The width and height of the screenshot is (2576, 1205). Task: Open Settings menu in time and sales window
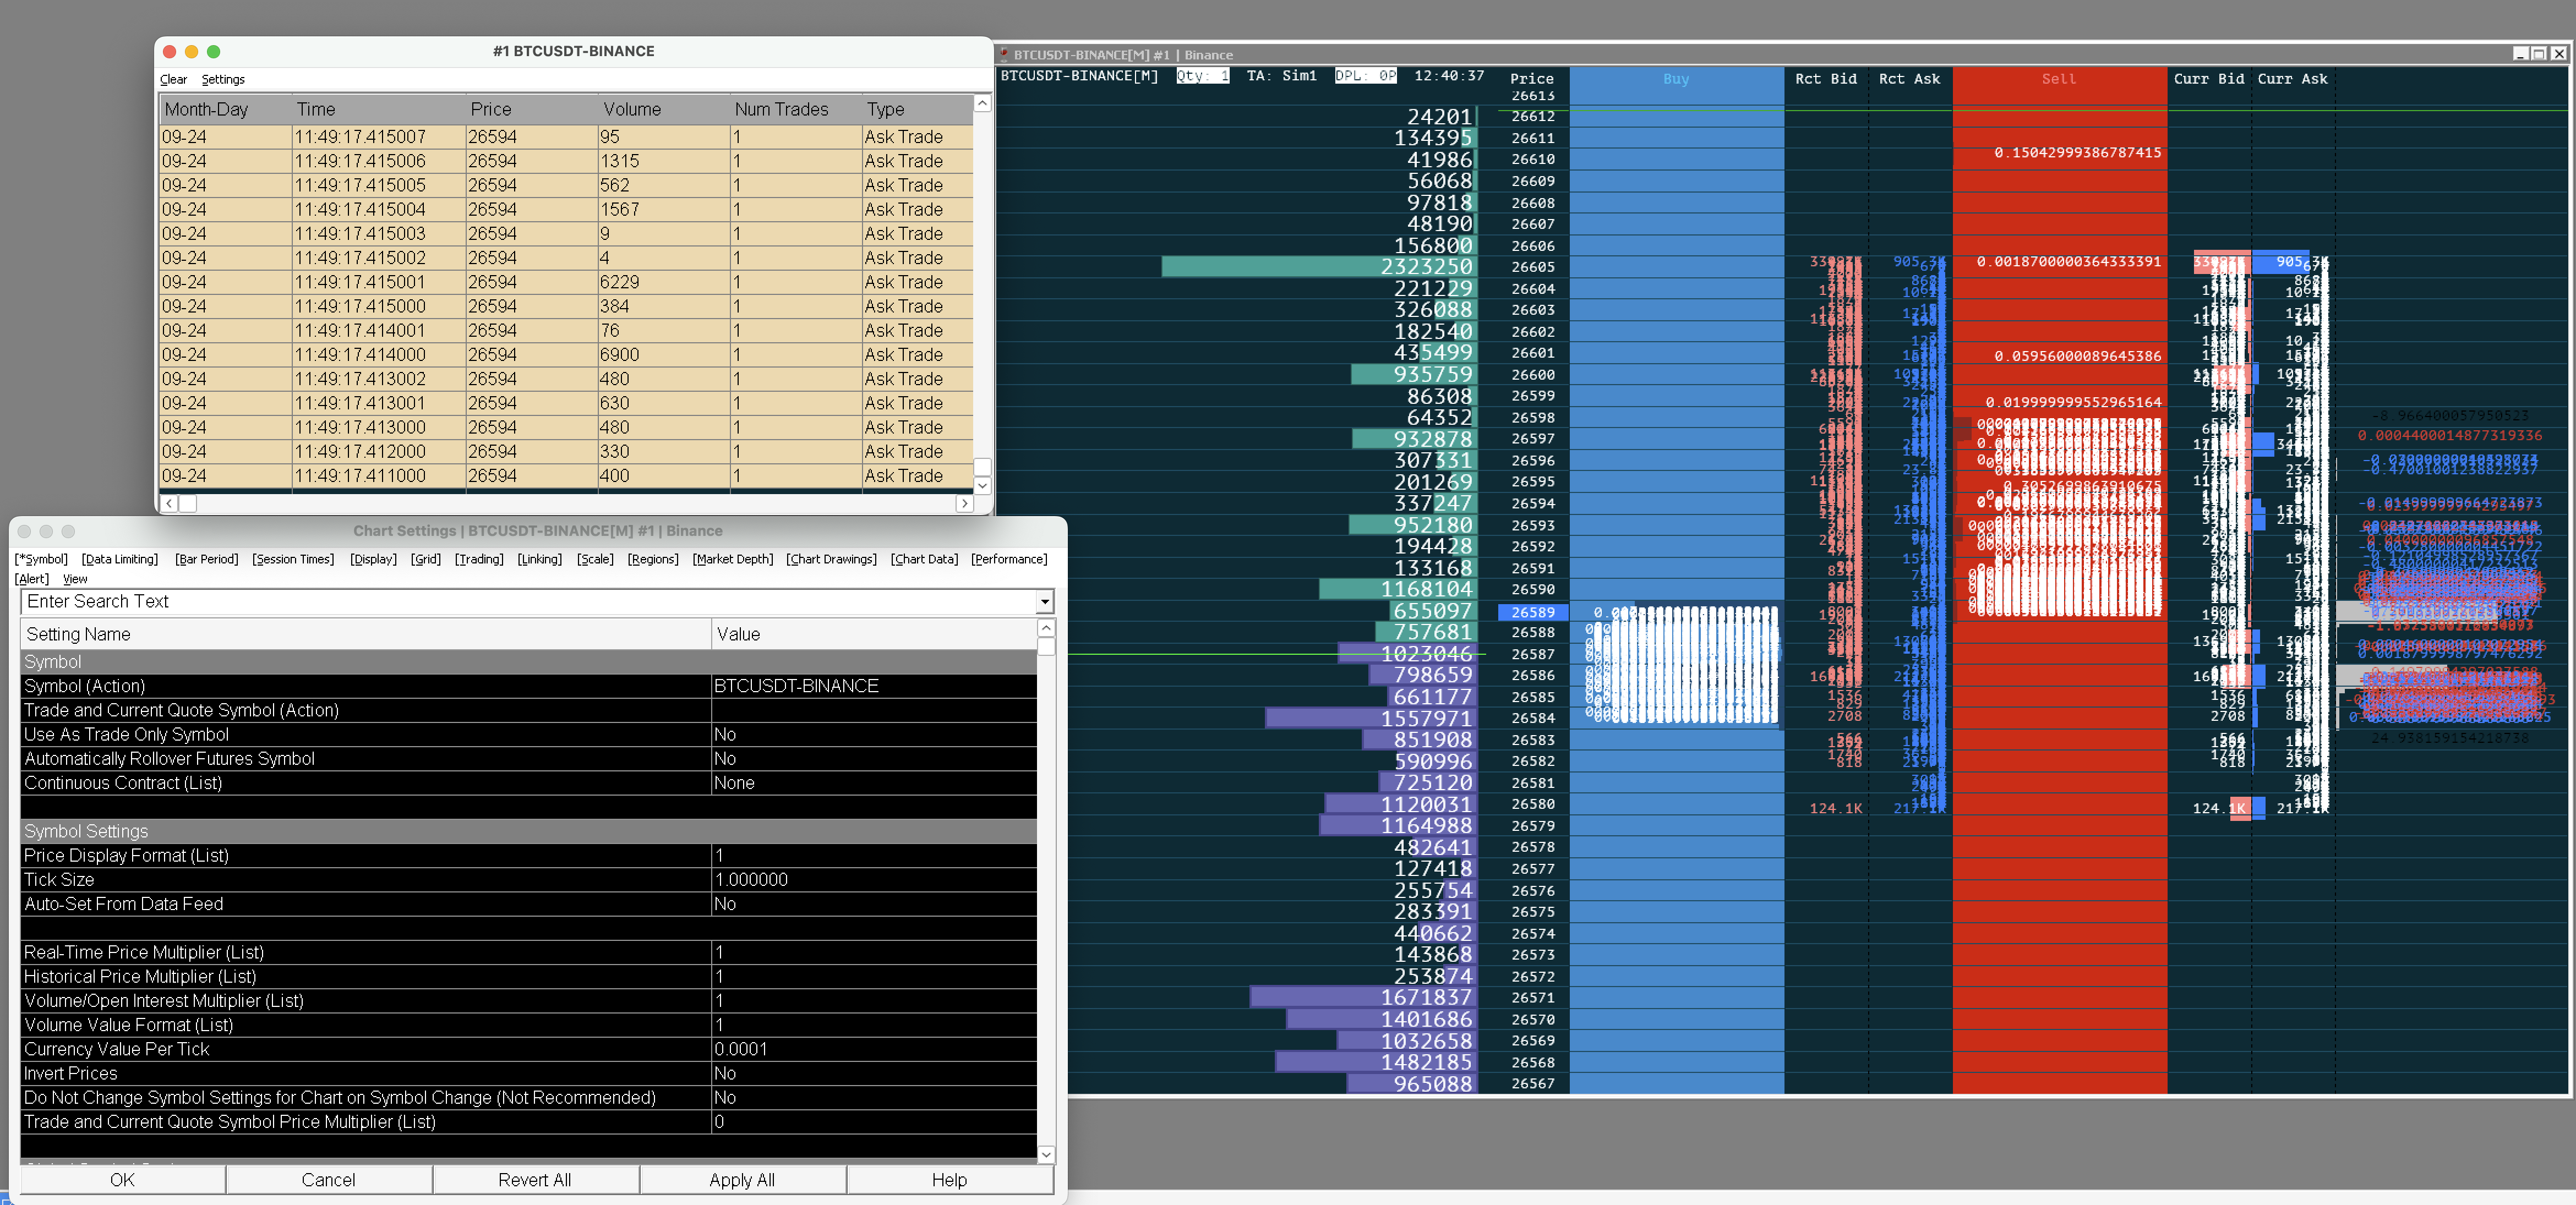point(222,80)
